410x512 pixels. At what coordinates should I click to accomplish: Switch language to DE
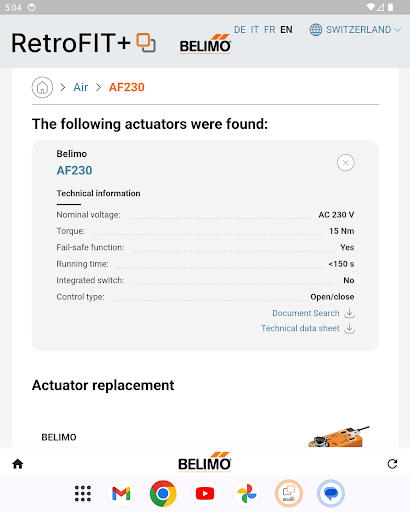point(240,30)
